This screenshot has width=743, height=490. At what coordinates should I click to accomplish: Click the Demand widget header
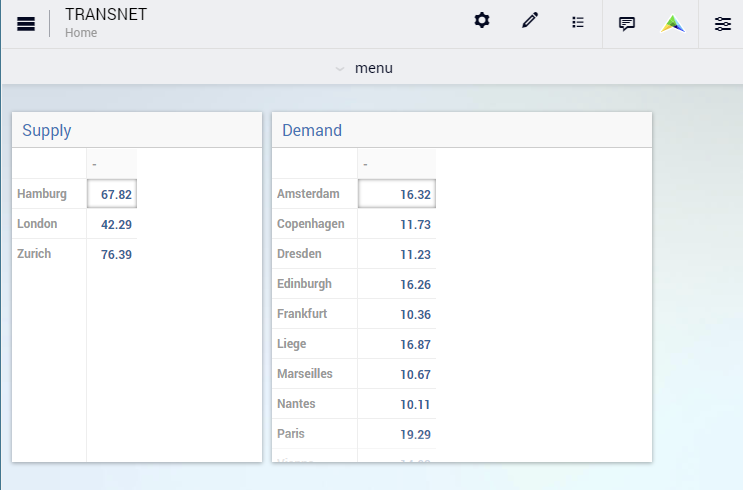462,130
